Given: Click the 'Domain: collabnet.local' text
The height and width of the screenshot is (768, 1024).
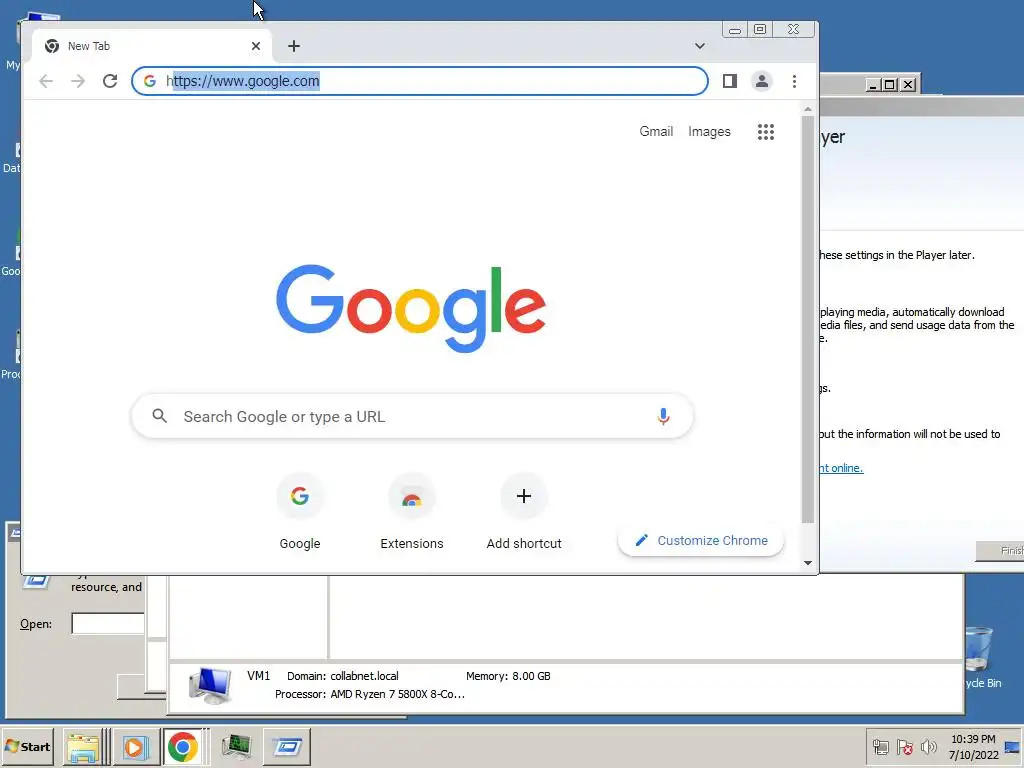Looking at the screenshot, I should click(342, 676).
